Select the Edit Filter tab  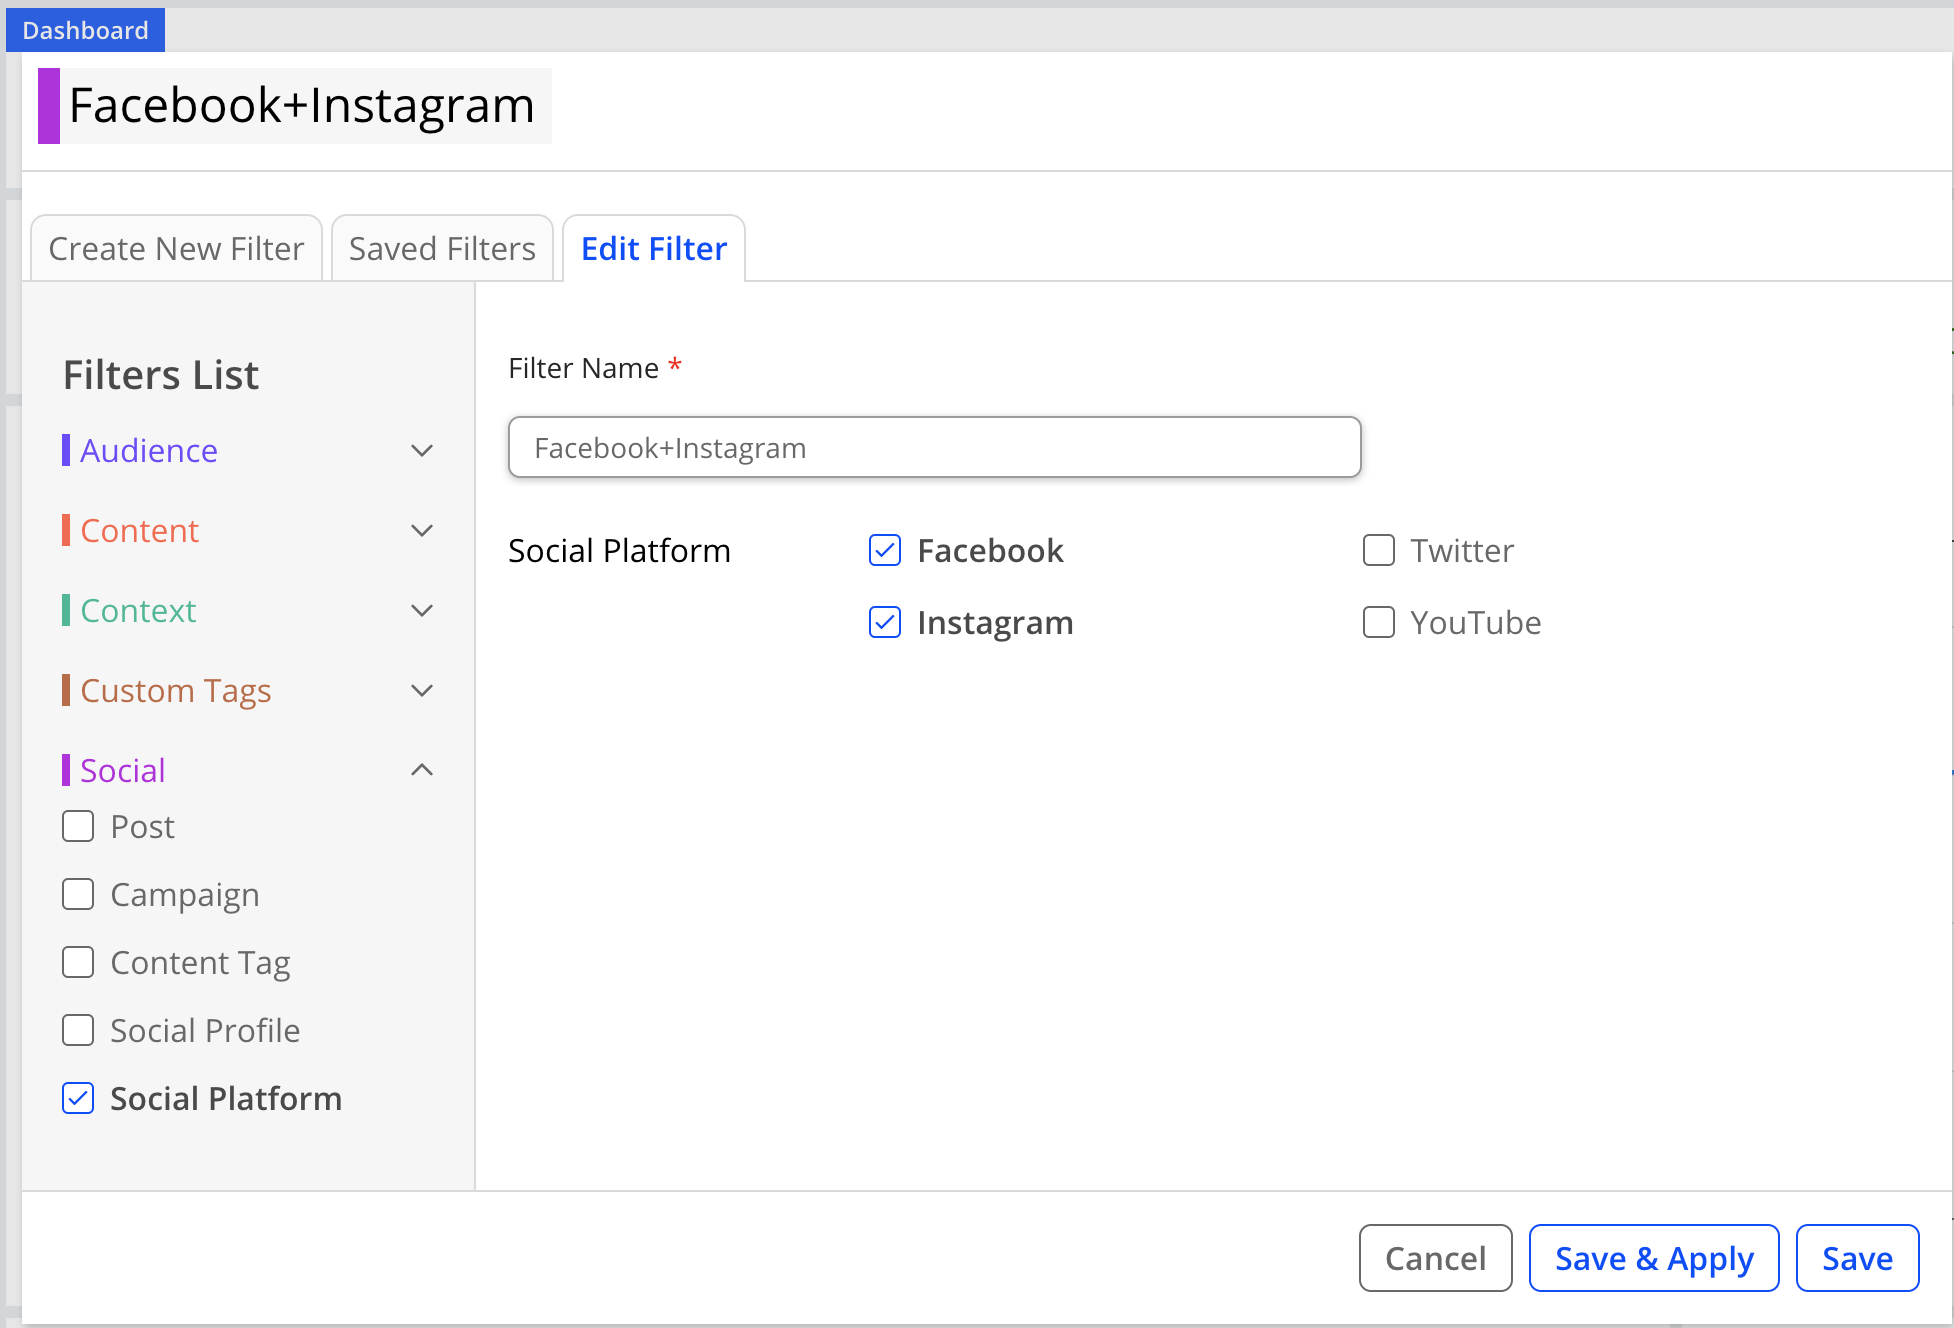[654, 249]
